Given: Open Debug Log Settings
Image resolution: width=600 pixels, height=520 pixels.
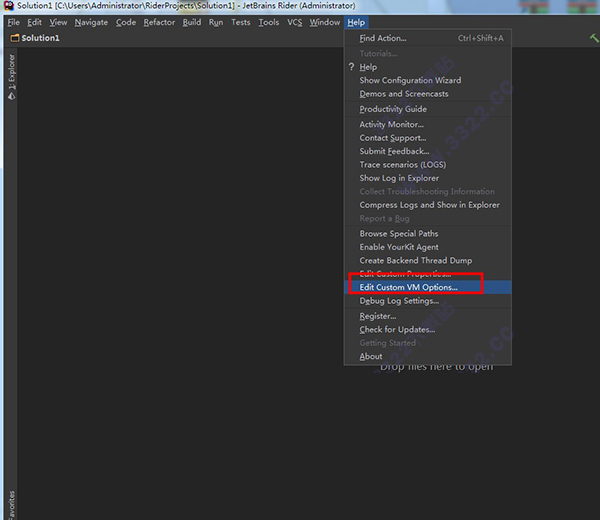Looking at the screenshot, I should [x=428, y=301].
